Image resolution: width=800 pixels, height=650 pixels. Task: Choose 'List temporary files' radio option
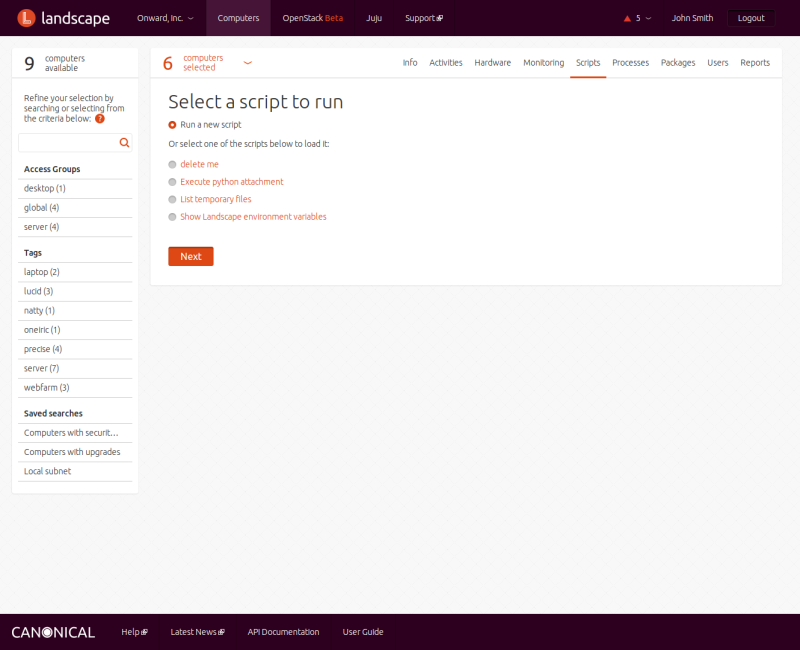coord(172,199)
